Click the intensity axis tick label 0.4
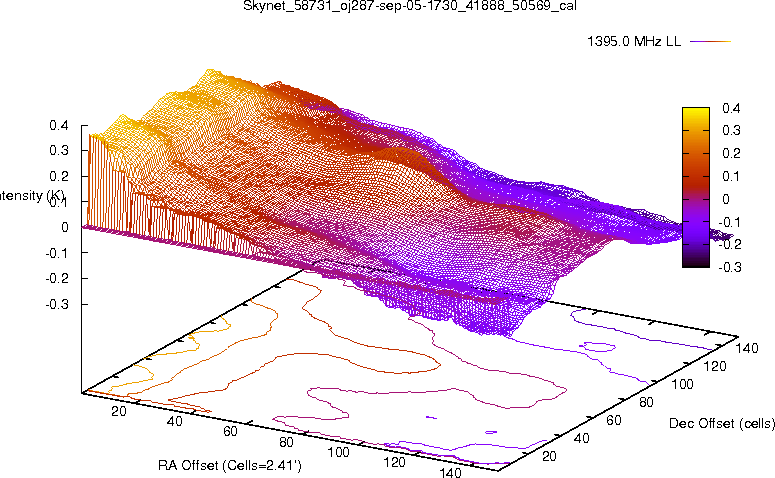This screenshot has height=478, width=775. (59, 126)
